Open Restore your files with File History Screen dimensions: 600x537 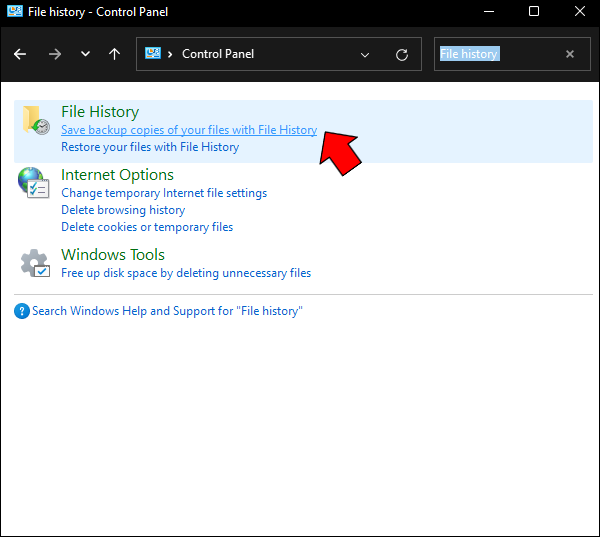point(150,147)
